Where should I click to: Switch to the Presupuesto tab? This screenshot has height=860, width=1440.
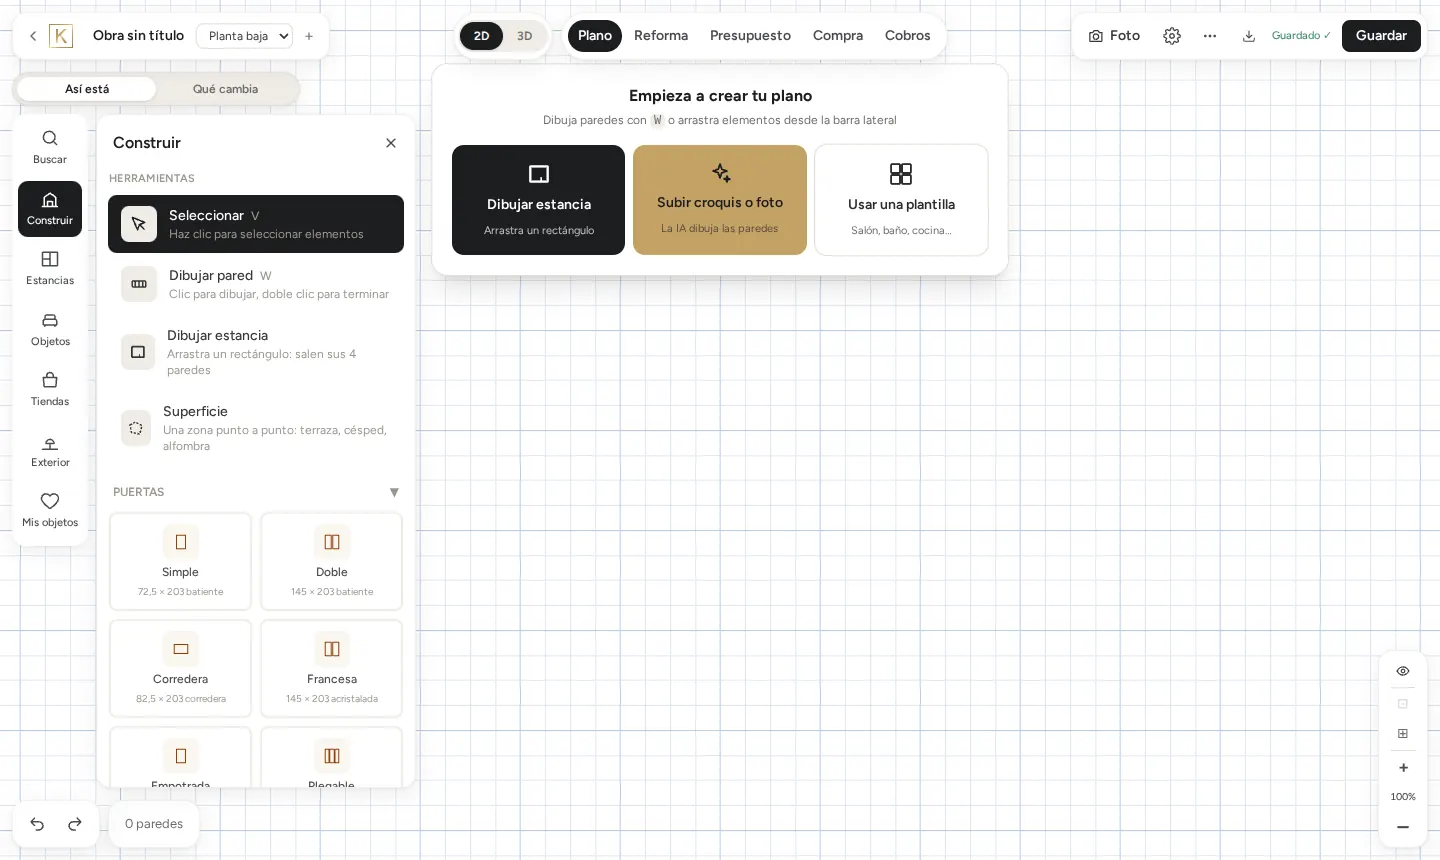750,36
